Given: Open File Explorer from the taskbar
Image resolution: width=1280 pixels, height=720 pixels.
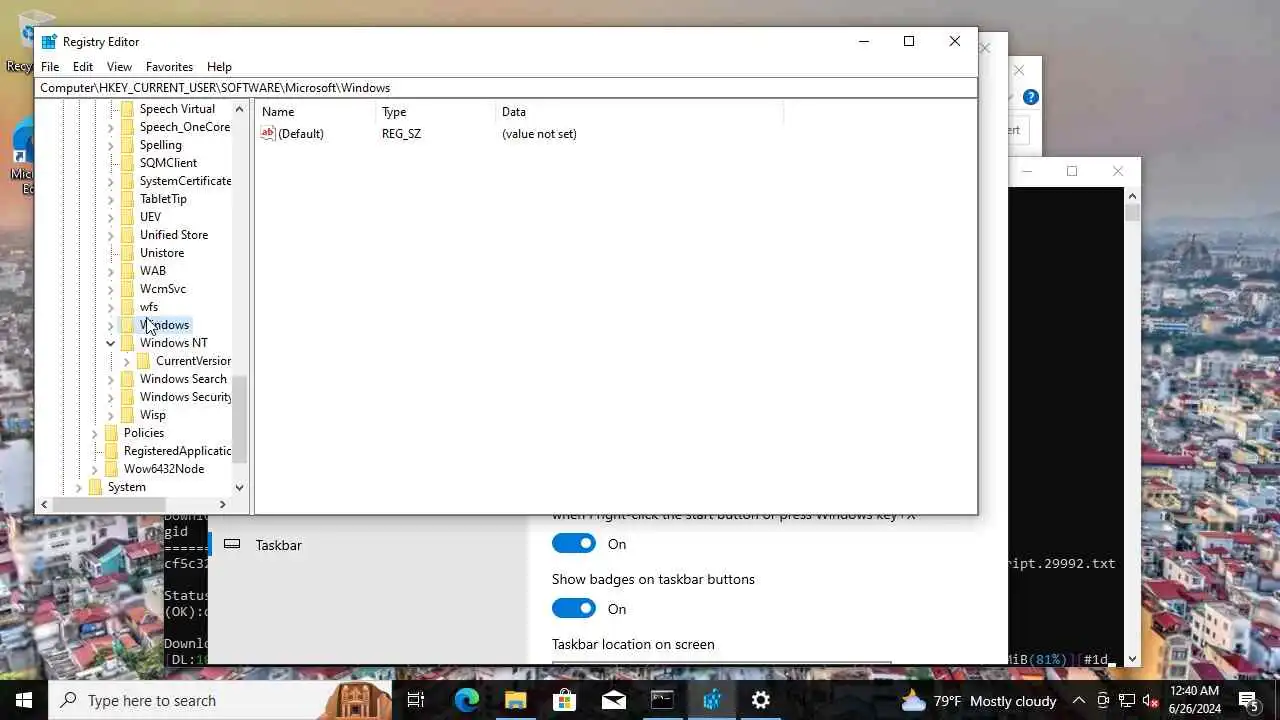Looking at the screenshot, I should (x=516, y=700).
